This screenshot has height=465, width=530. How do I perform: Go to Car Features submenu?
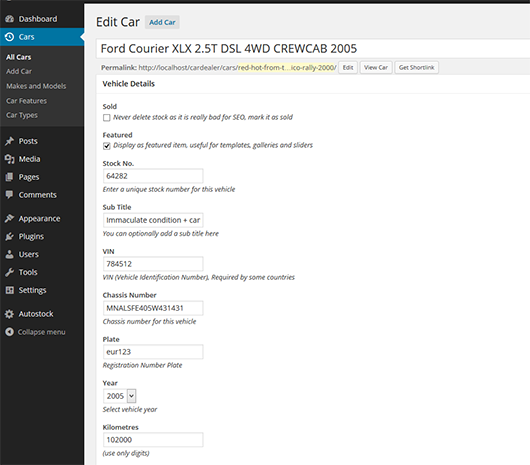tap(26, 101)
